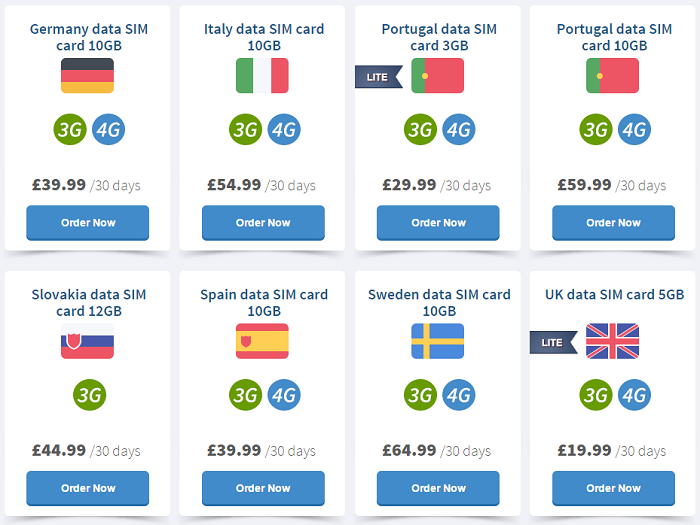Click the Sweden flag icon
Viewport: 700px width, 525px height.
(438, 341)
